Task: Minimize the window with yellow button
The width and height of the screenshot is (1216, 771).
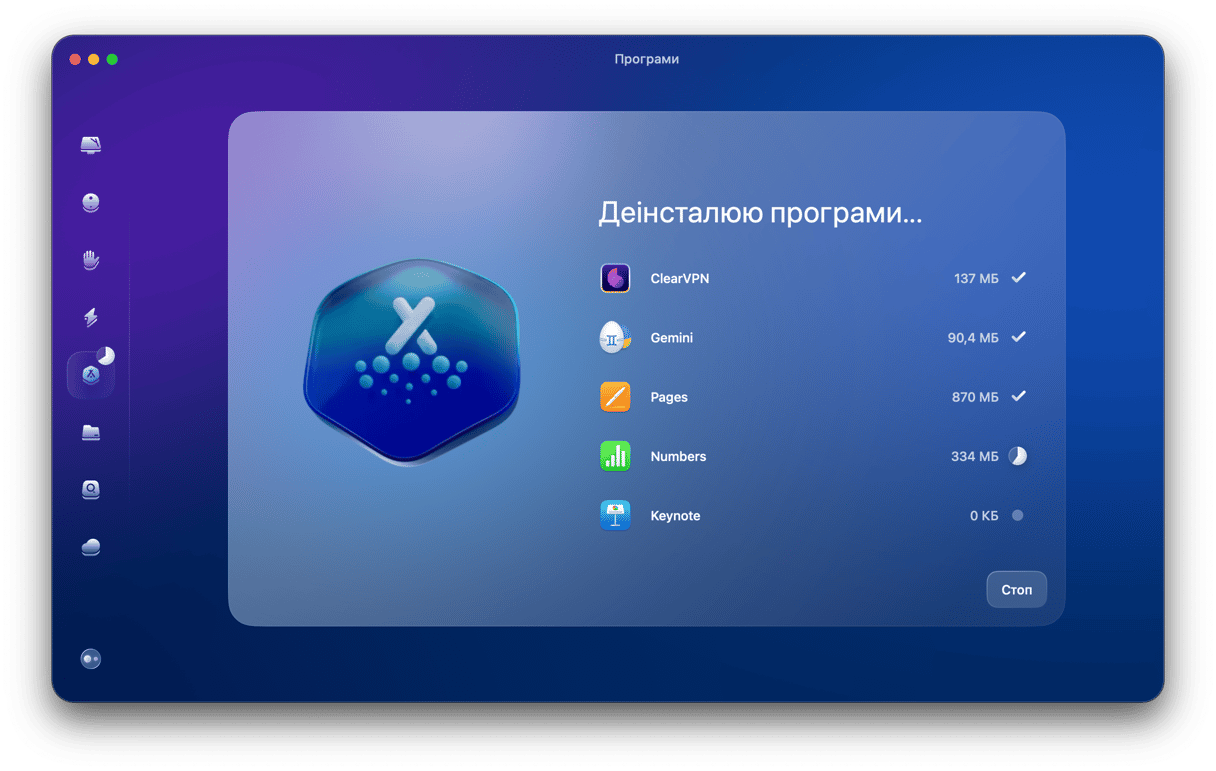Action: 93,59
